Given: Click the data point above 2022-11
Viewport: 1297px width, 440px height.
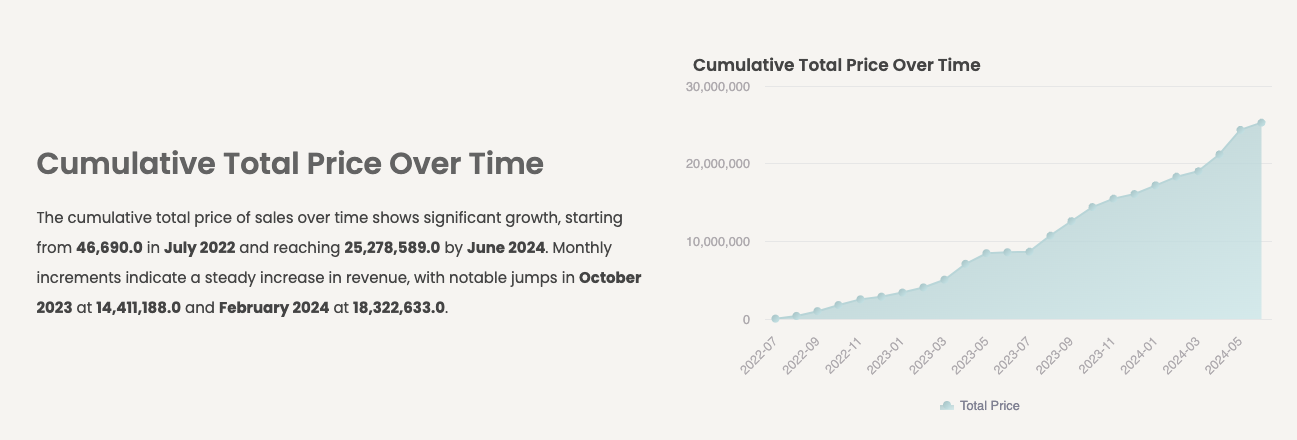Looking at the screenshot, I should pos(860,299).
